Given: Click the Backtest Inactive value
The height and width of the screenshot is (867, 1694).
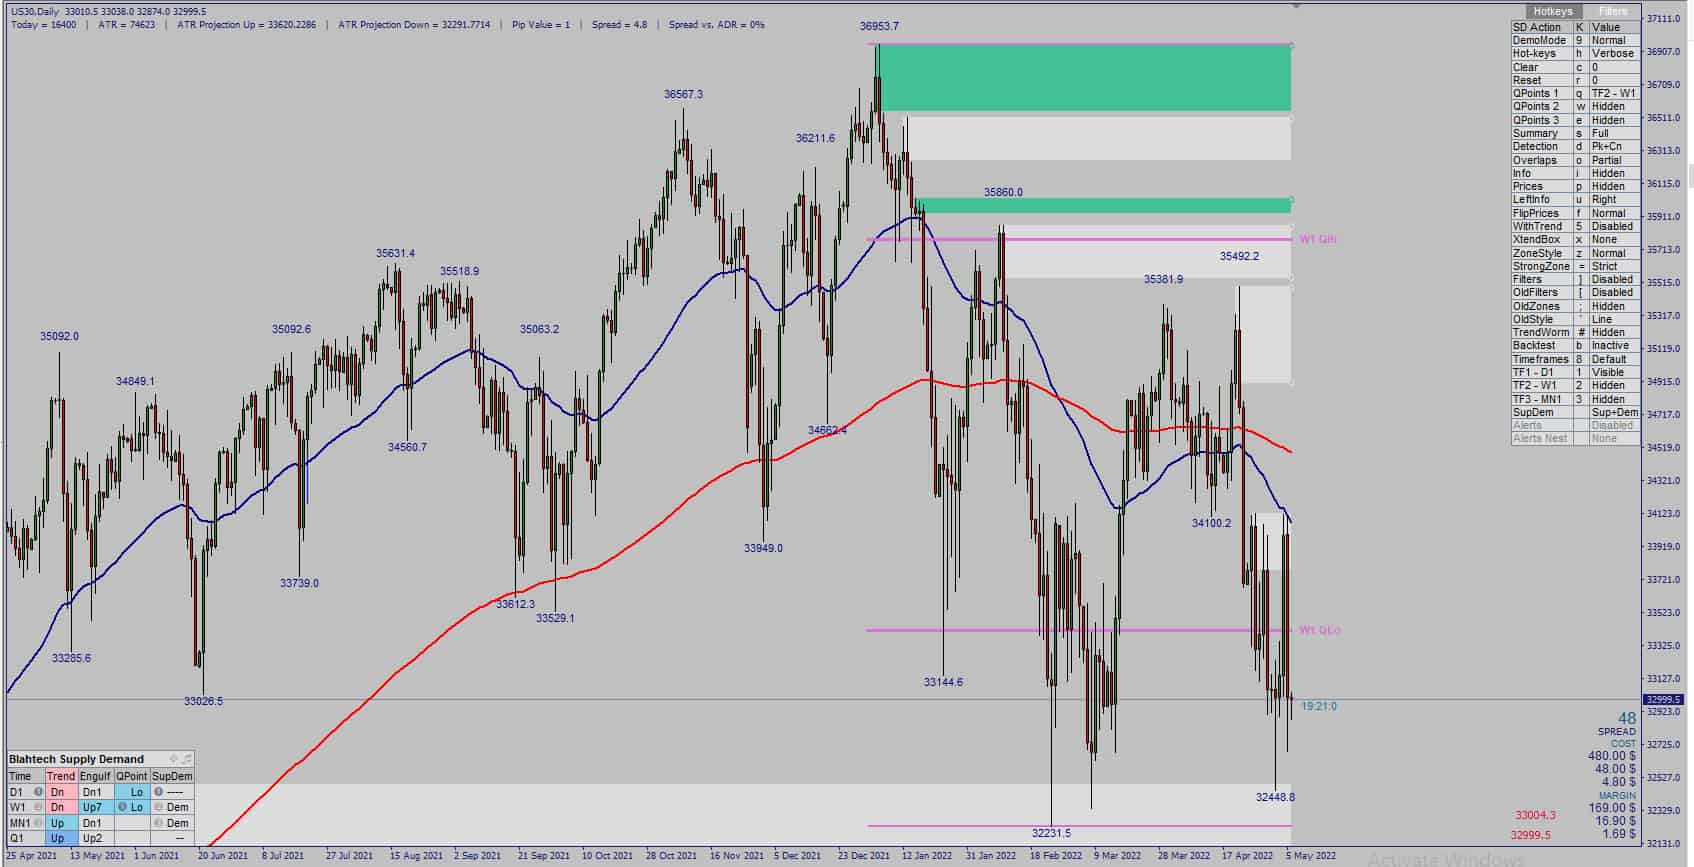Looking at the screenshot, I should (1614, 346).
